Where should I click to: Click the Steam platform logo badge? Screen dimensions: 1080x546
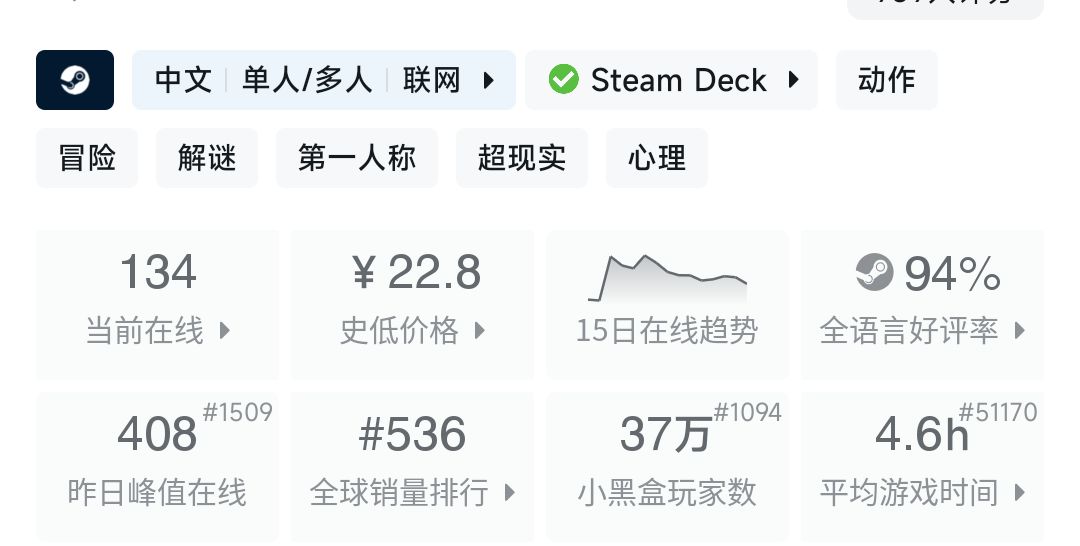pos(75,80)
